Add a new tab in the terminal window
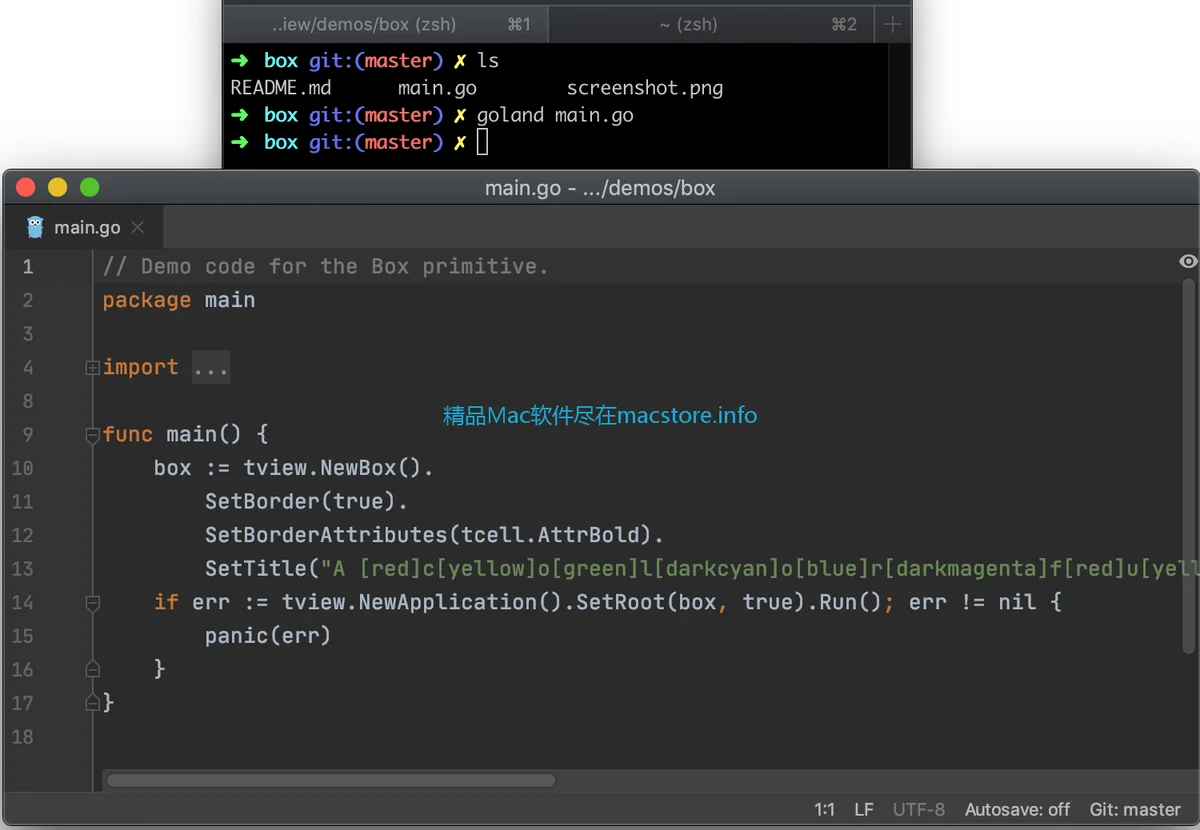This screenshot has height=830, width=1200. (x=893, y=24)
